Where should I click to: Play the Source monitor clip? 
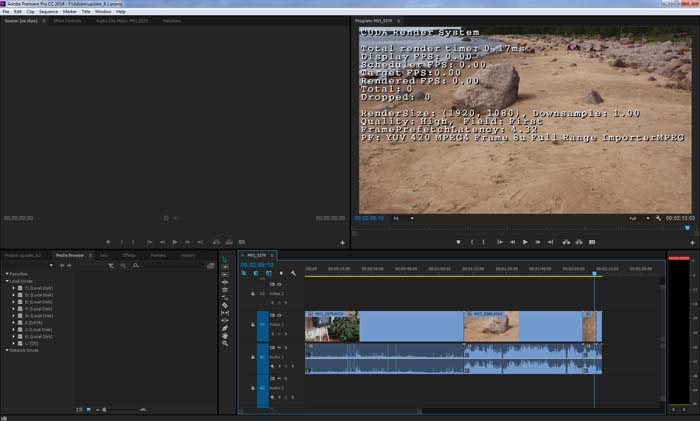click(x=175, y=242)
